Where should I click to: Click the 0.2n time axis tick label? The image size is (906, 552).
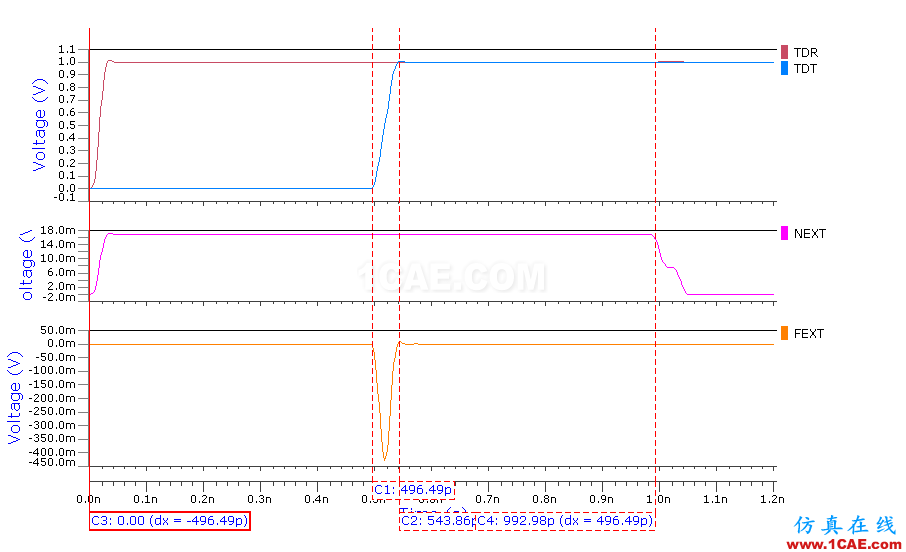(203, 499)
